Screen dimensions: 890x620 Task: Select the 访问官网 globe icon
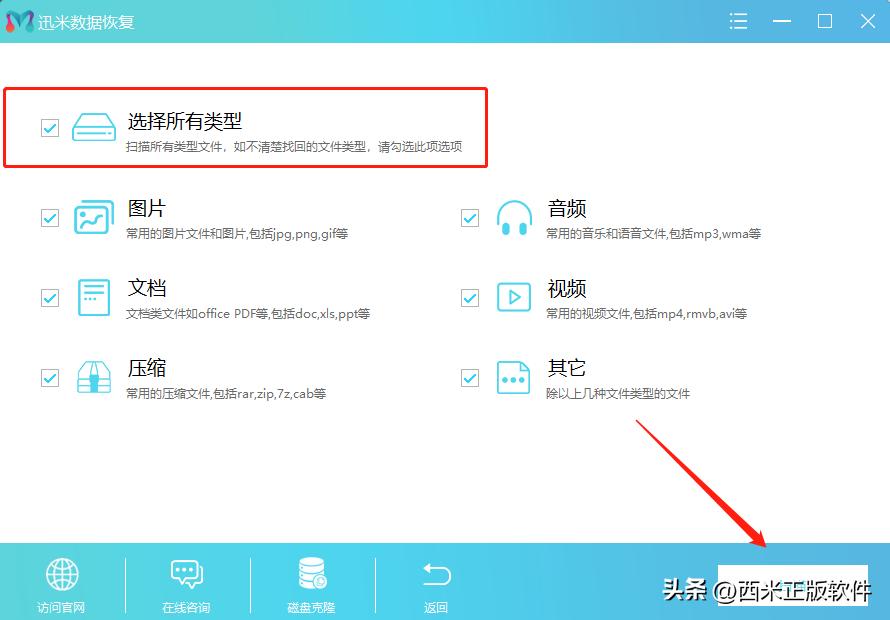pyautogui.click(x=62, y=573)
